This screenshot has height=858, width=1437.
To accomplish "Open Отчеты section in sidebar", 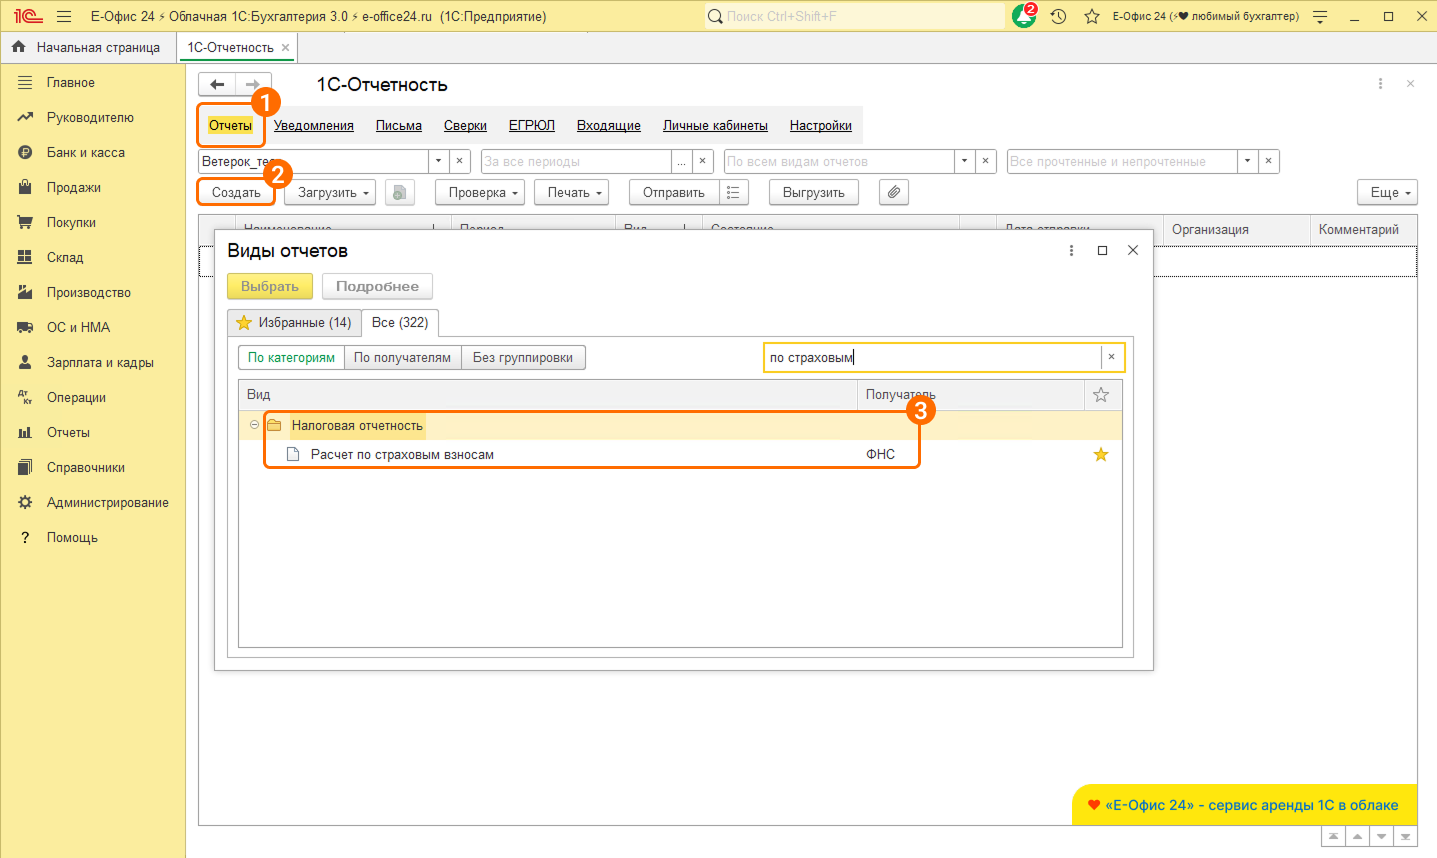I will pyautogui.click(x=68, y=433).
